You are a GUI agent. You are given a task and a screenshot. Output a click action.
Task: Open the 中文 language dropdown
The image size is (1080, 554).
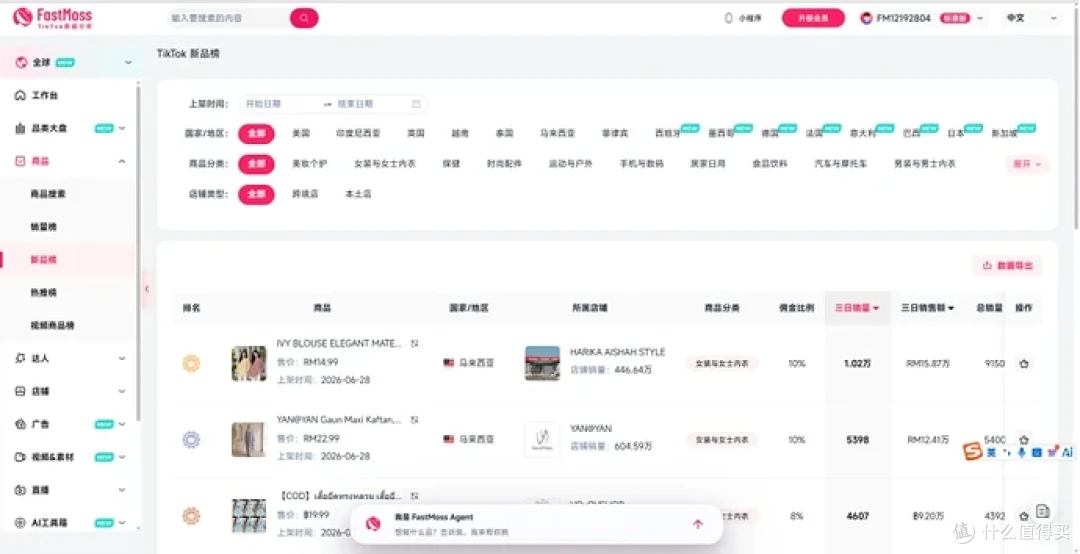point(1031,19)
